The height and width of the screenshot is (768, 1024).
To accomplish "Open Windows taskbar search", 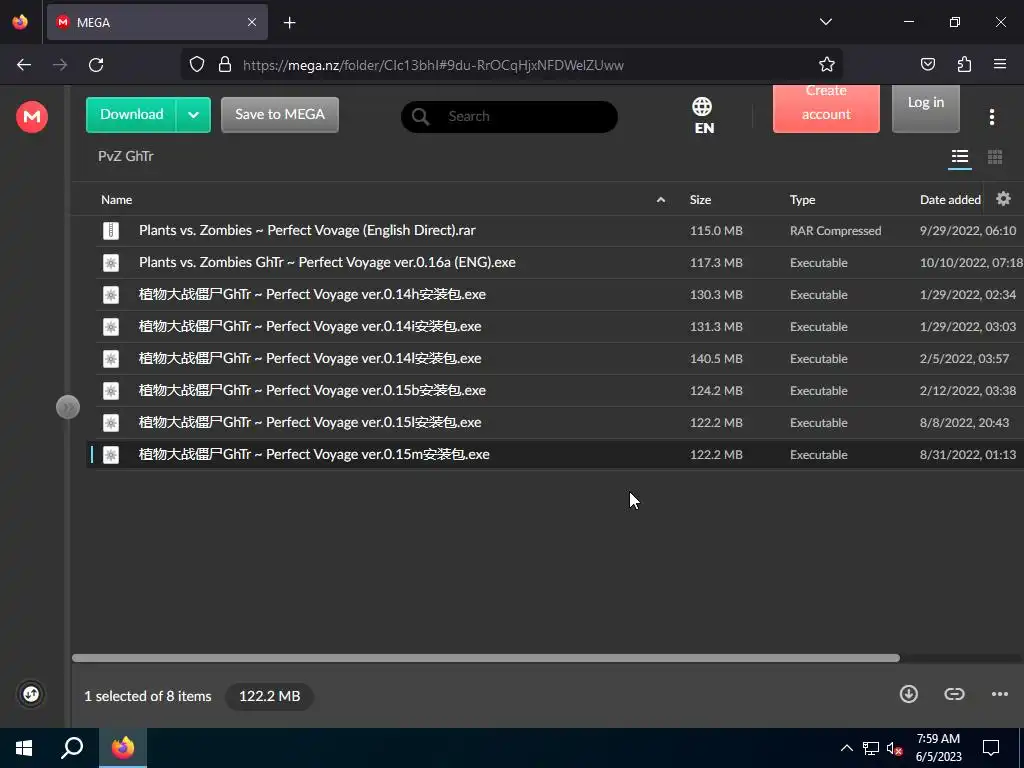I will tap(72, 748).
